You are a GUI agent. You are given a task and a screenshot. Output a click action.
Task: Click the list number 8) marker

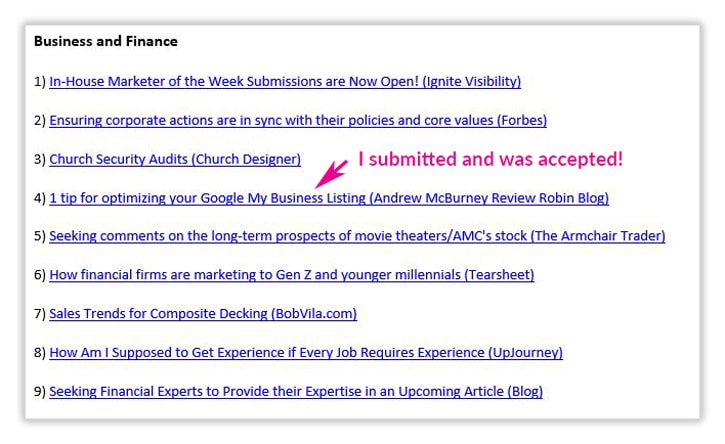click(40, 352)
